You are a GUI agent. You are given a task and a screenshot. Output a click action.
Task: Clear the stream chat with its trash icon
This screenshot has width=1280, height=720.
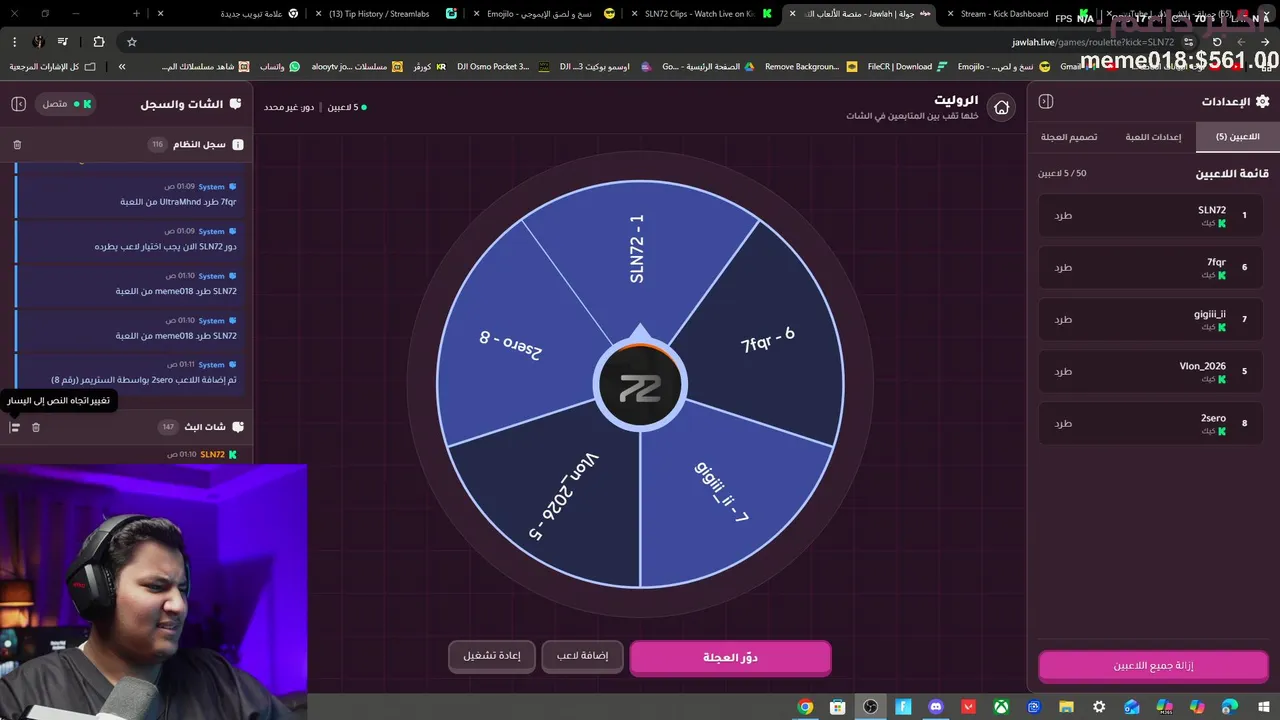(x=36, y=427)
